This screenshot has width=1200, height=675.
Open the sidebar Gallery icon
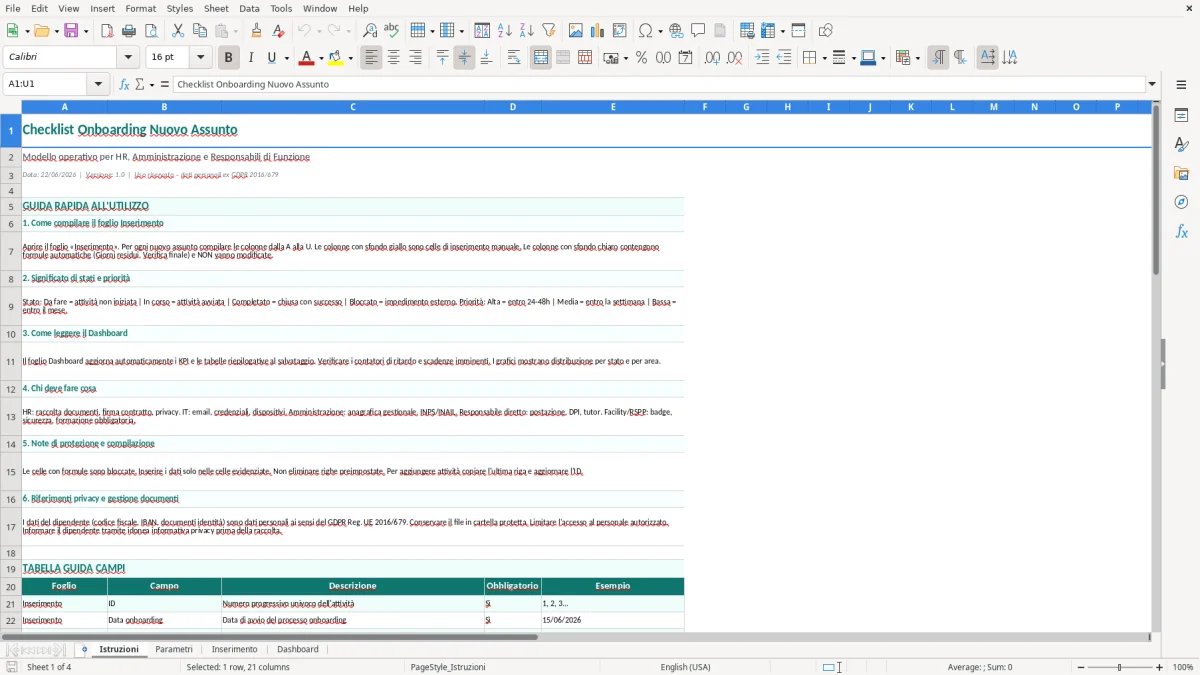point(1181,173)
